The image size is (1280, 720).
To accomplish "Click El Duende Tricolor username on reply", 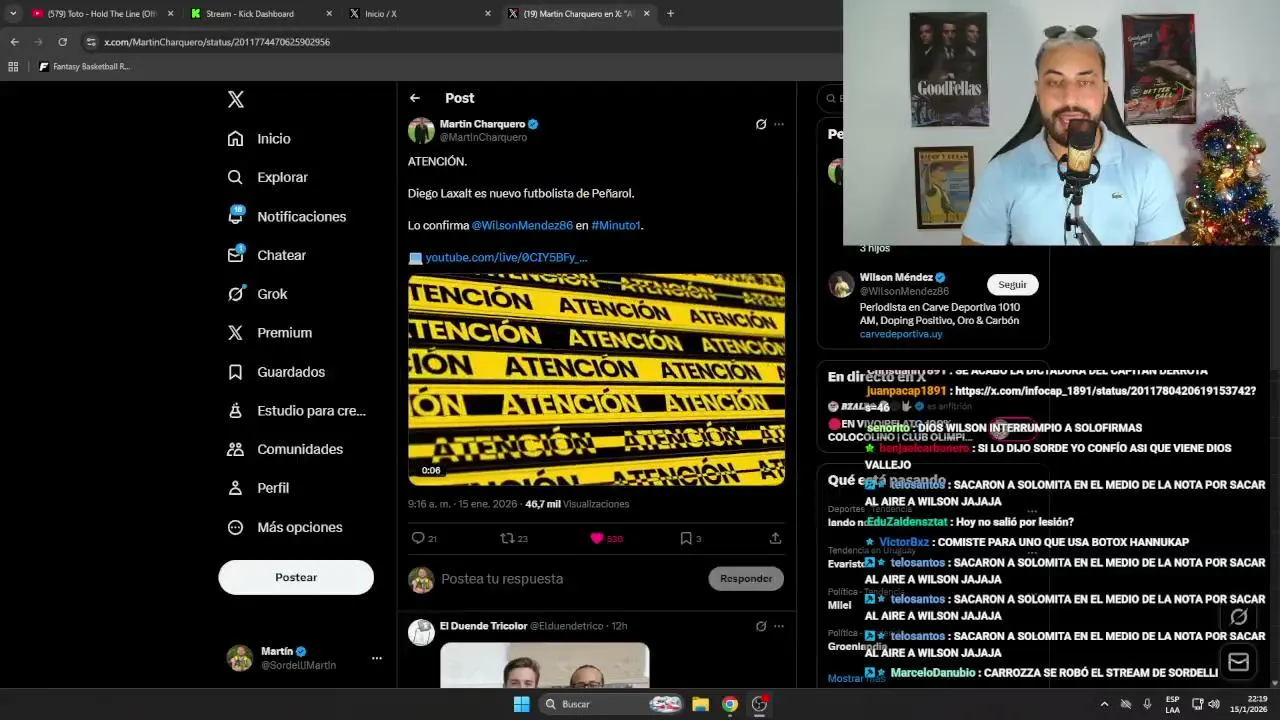I will pyautogui.click(x=483, y=626).
